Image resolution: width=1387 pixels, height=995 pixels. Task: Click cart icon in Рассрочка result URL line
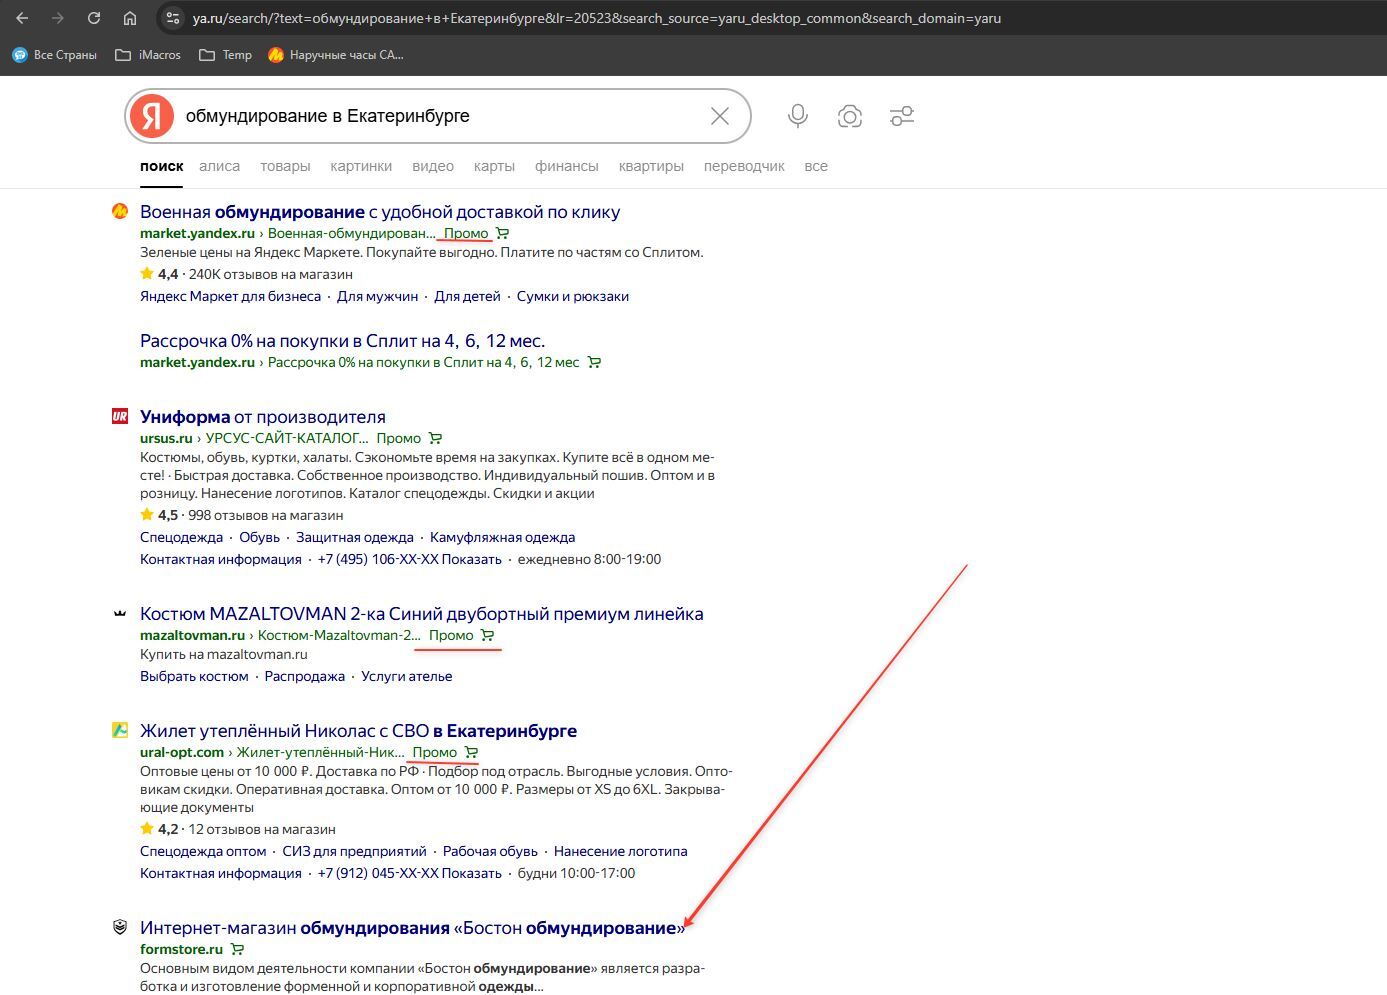pyautogui.click(x=594, y=362)
